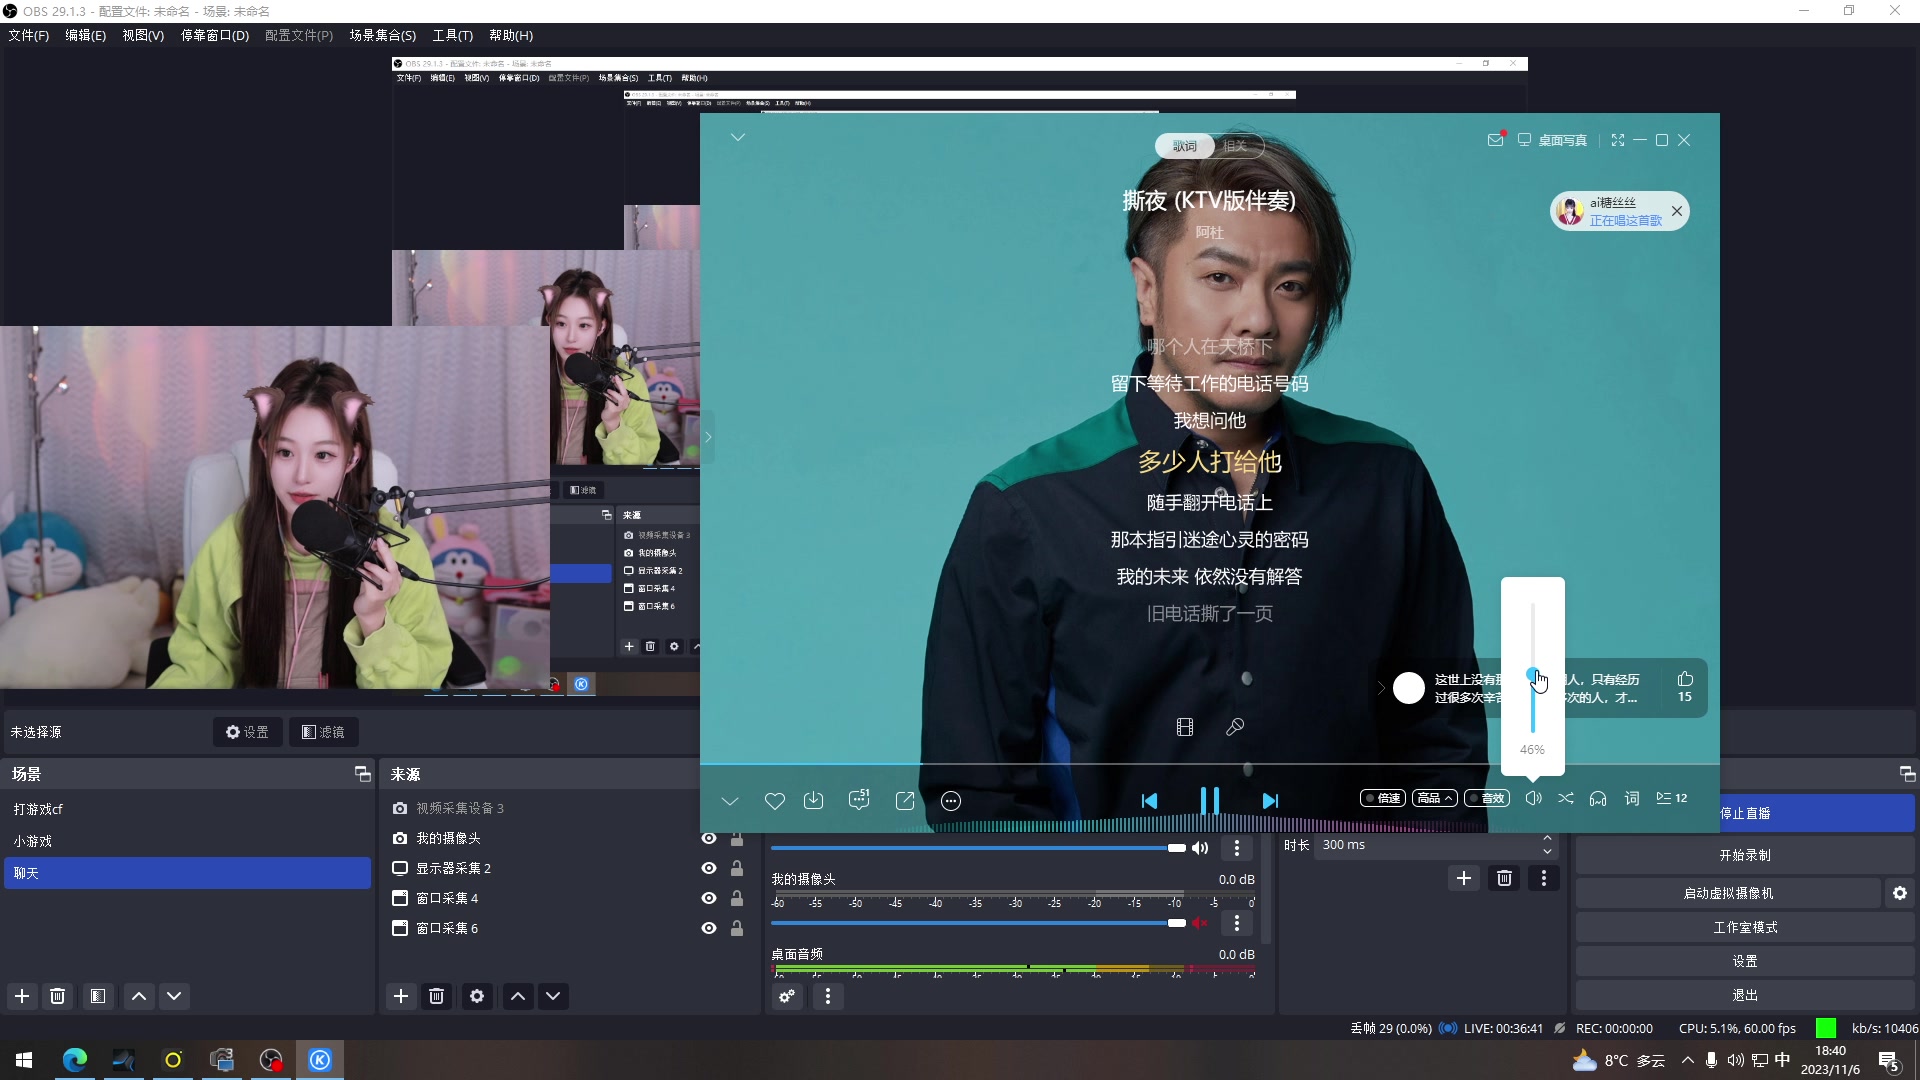Switch to 歌词 lyrics tab
The image size is (1920, 1080).
[x=1185, y=146]
